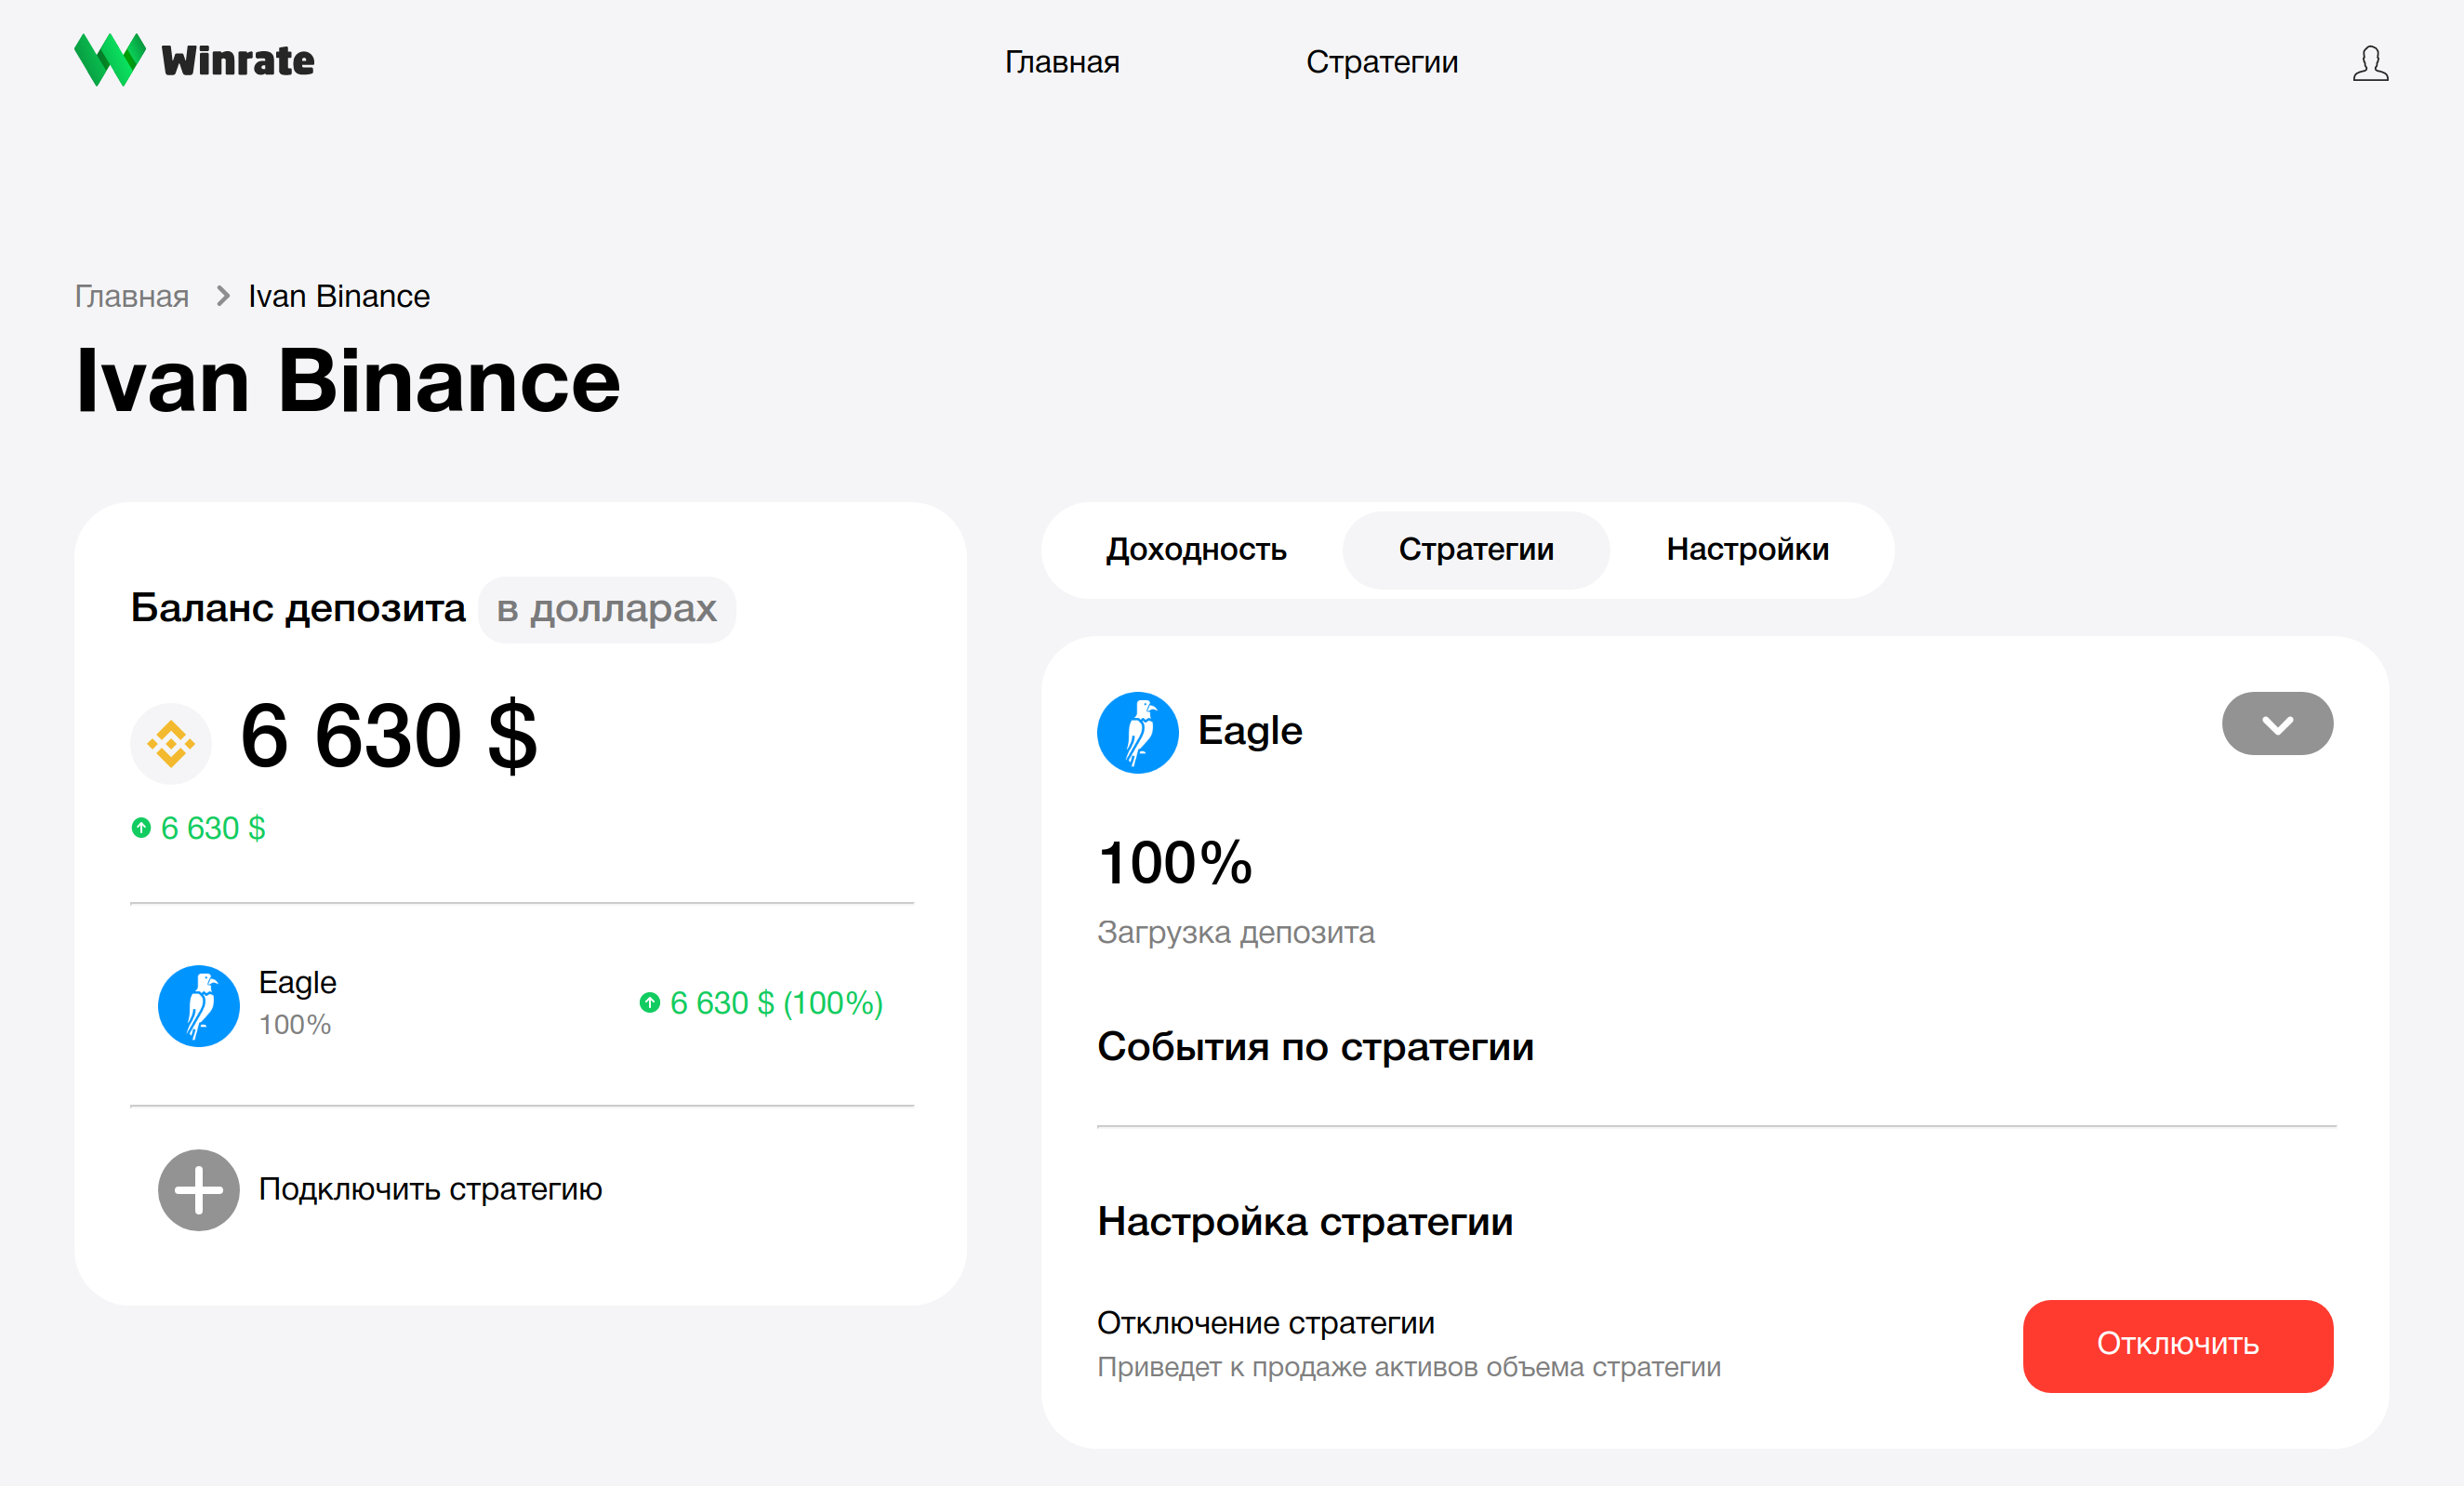This screenshot has height=1486, width=2464.
Task: Click the Winrate brand name text
Action: [238, 61]
